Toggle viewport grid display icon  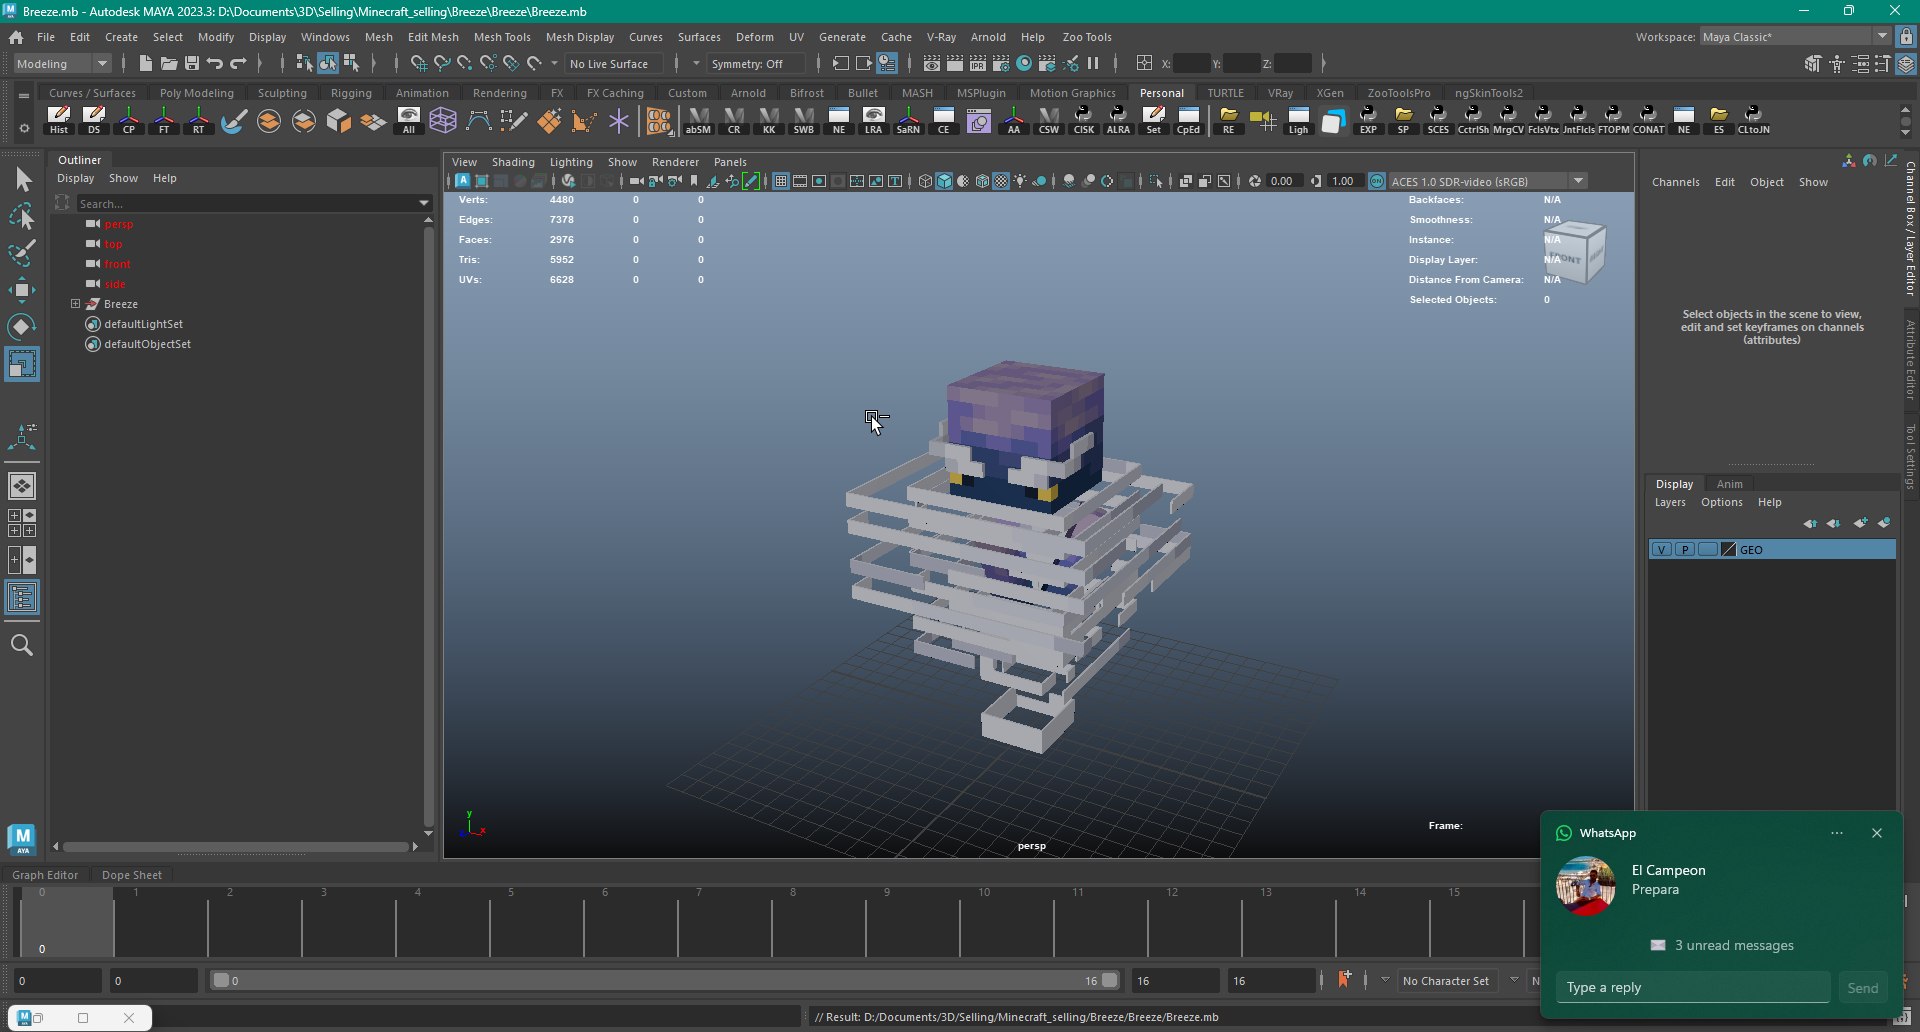781,181
